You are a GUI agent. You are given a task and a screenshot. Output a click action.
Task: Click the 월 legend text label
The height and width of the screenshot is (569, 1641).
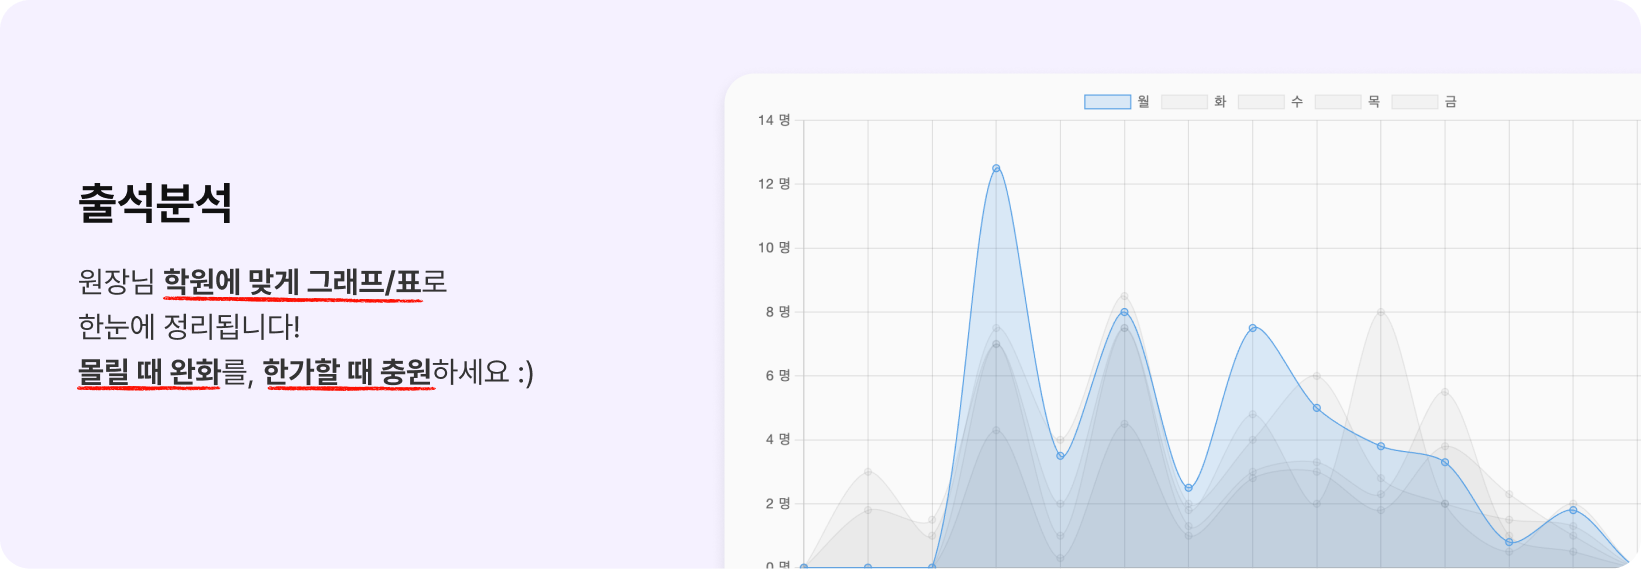tap(1144, 102)
